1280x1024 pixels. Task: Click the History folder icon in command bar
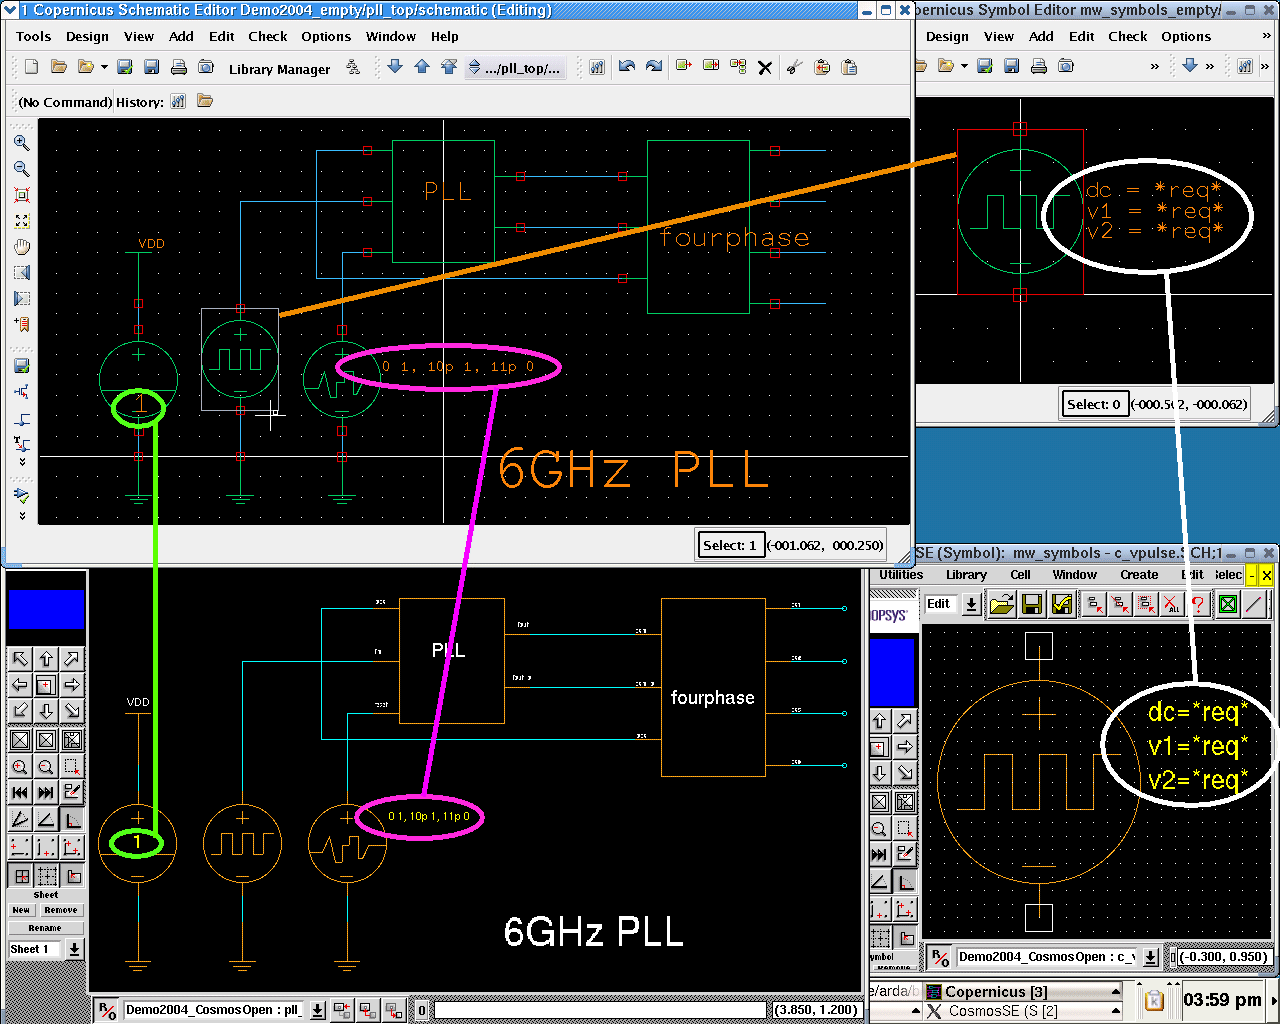pyautogui.click(x=205, y=101)
